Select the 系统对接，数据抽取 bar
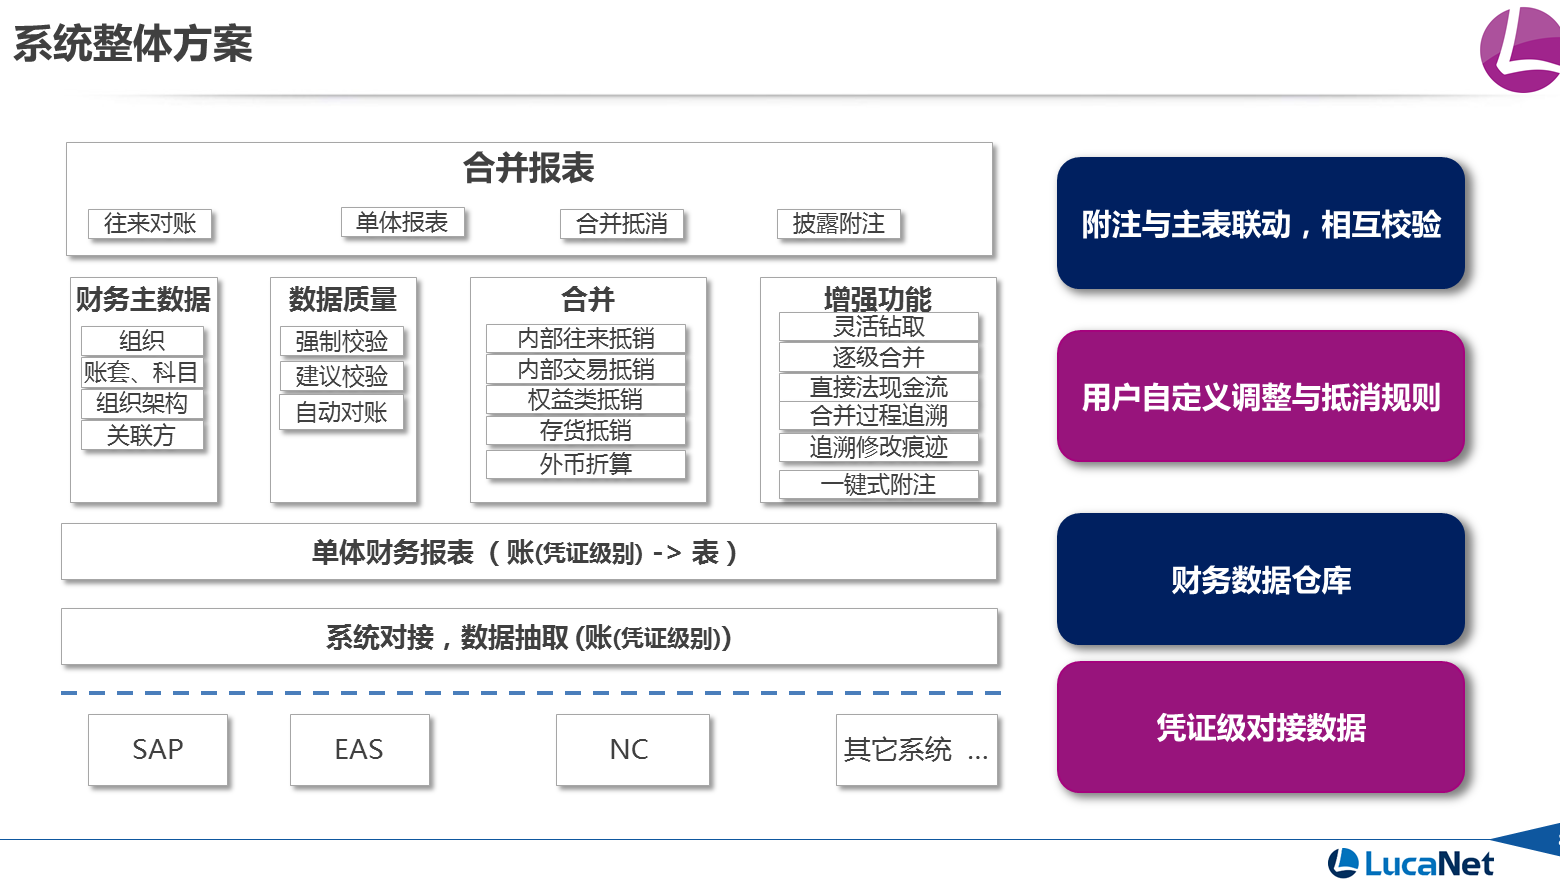The image size is (1560, 881). tap(529, 637)
